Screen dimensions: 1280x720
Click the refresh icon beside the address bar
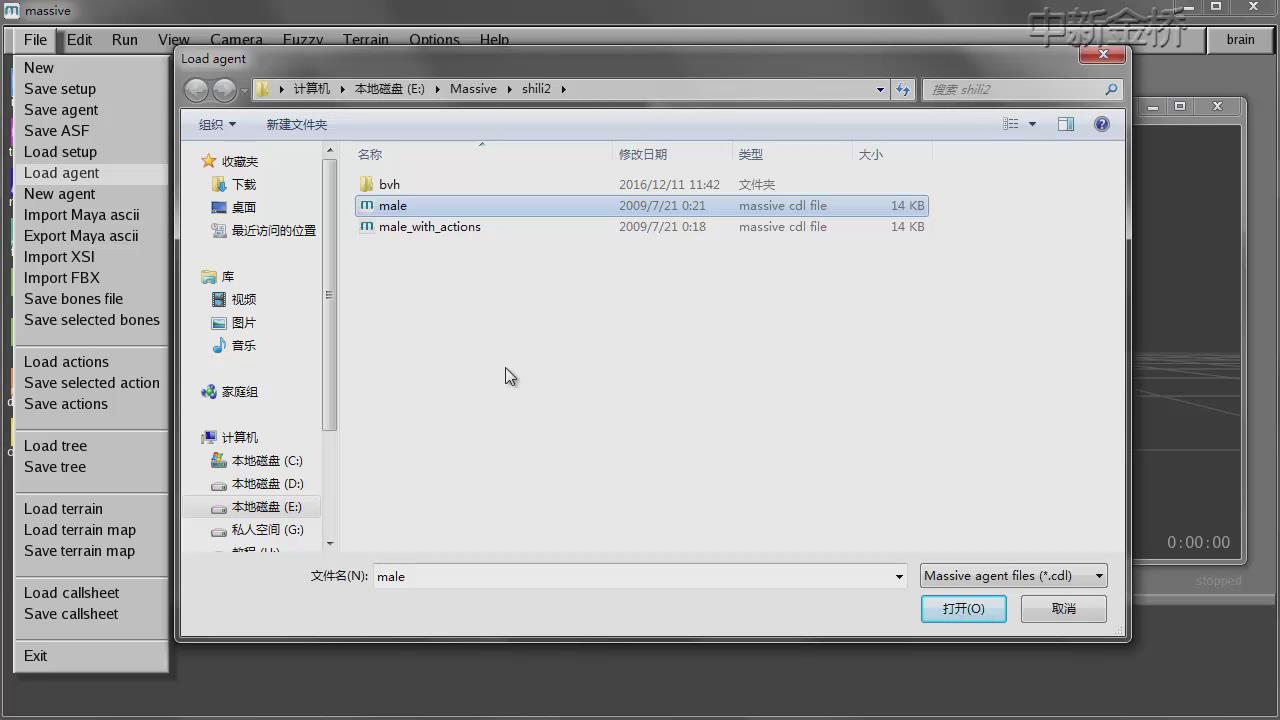coord(903,89)
